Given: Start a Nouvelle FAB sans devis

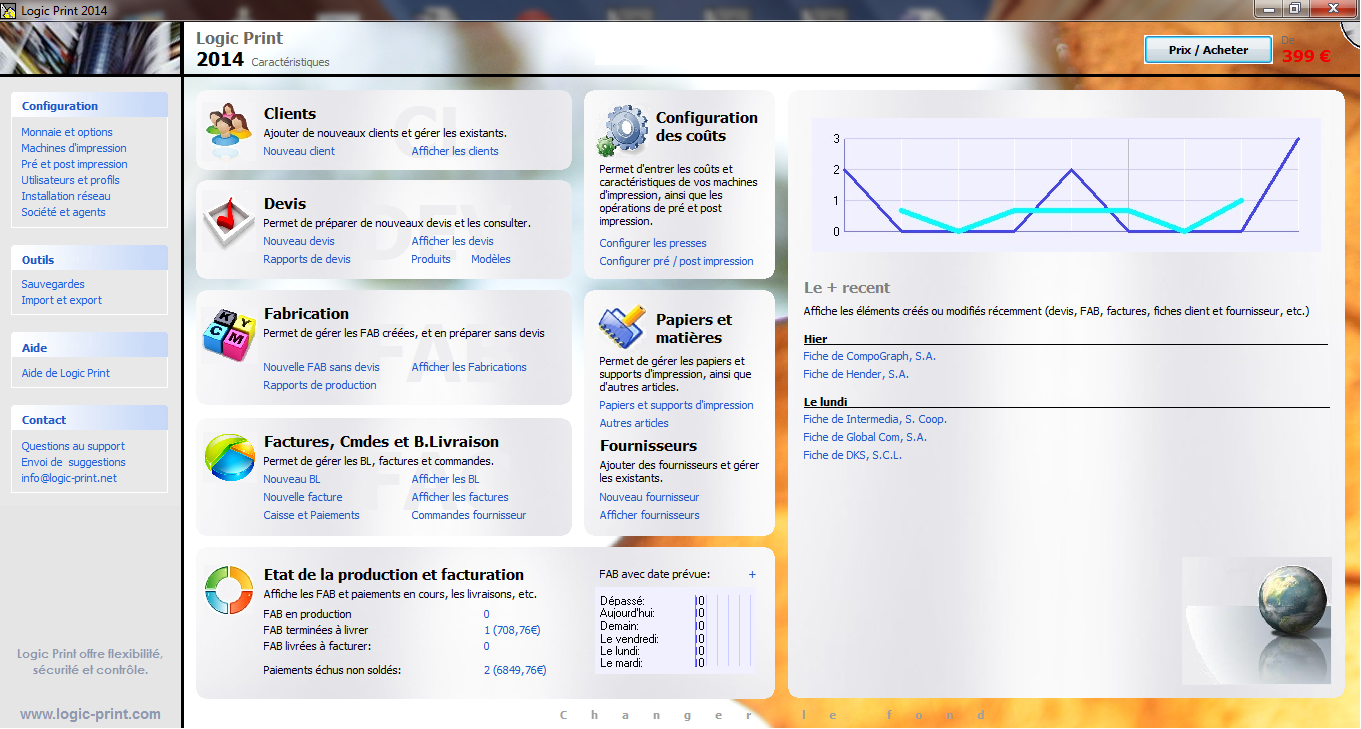Looking at the screenshot, I should pyautogui.click(x=321, y=367).
